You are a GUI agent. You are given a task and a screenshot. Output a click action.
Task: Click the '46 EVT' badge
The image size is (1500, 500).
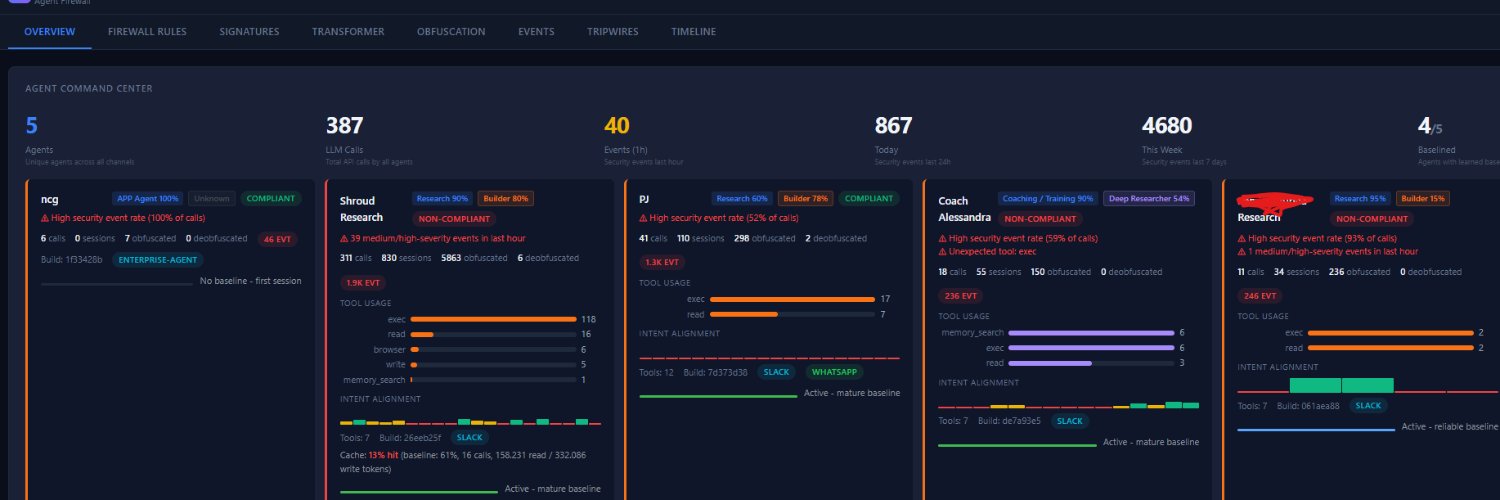tap(276, 239)
